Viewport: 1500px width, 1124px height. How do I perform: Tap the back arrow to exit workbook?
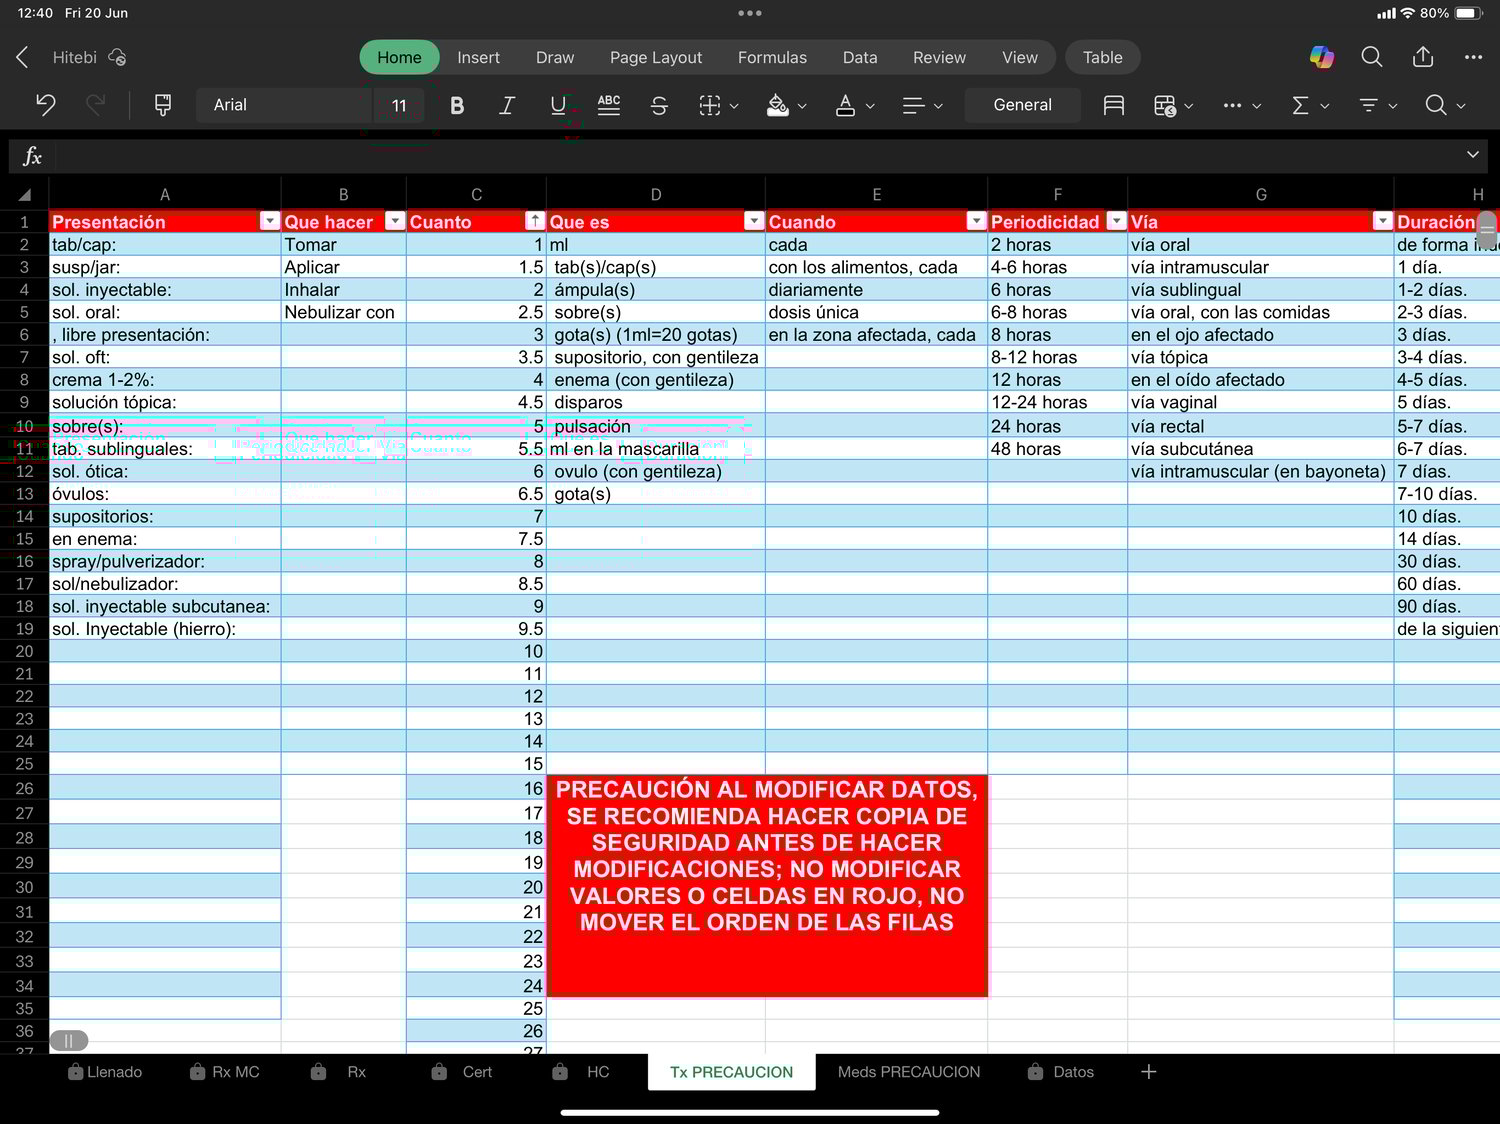22,57
